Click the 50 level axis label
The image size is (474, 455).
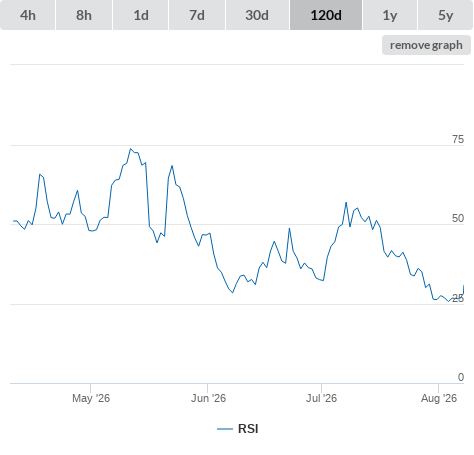[x=458, y=218]
